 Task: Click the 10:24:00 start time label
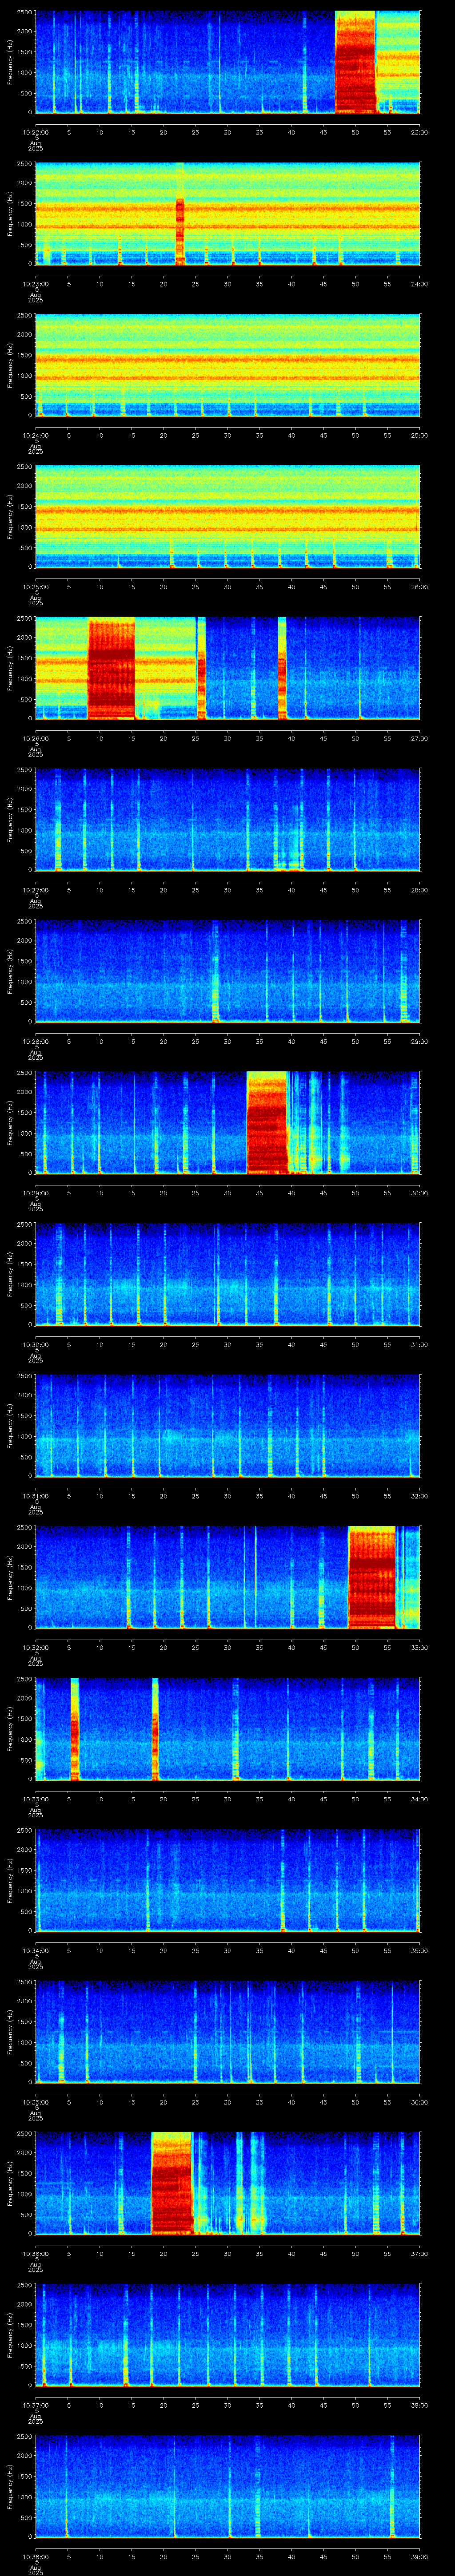coord(35,435)
